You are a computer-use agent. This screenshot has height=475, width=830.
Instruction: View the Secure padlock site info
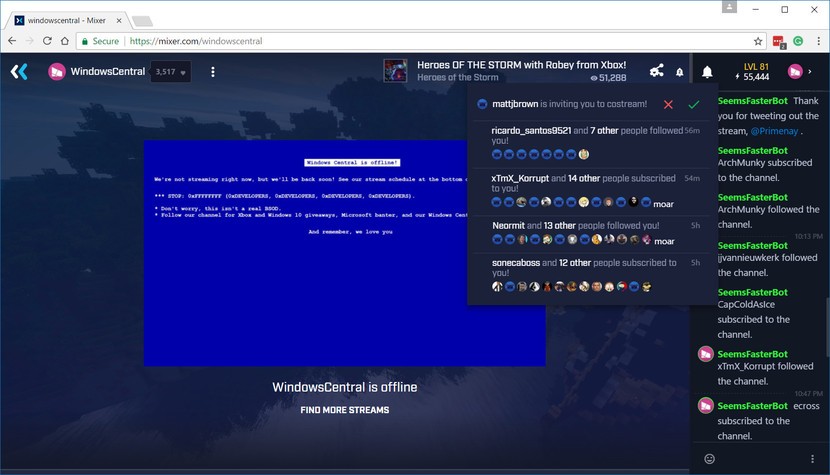100,41
